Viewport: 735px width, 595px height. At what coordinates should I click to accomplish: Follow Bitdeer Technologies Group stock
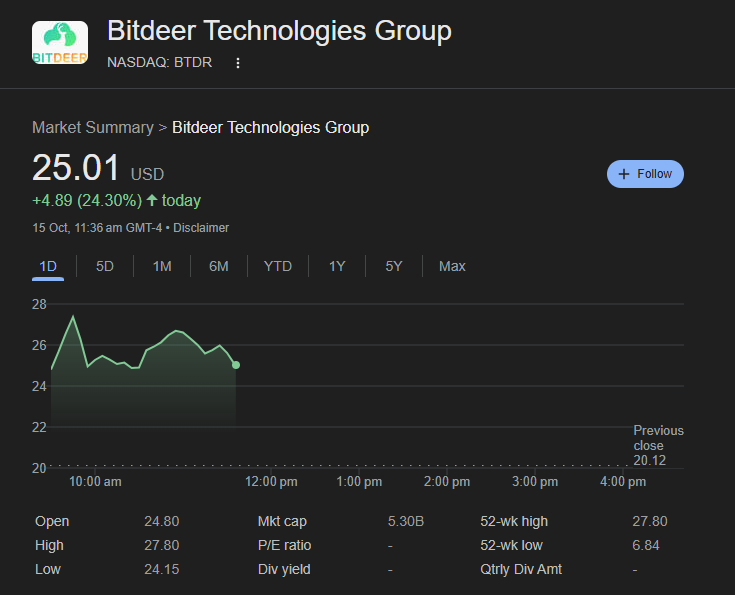pyautogui.click(x=645, y=174)
